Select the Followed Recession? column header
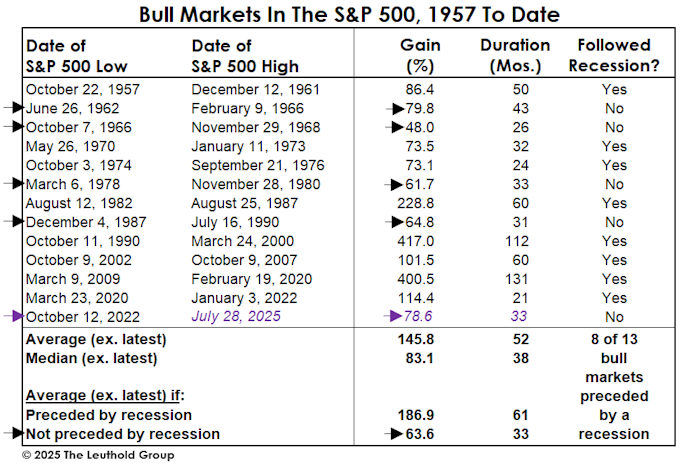This screenshot has width=680, height=463. tap(614, 55)
